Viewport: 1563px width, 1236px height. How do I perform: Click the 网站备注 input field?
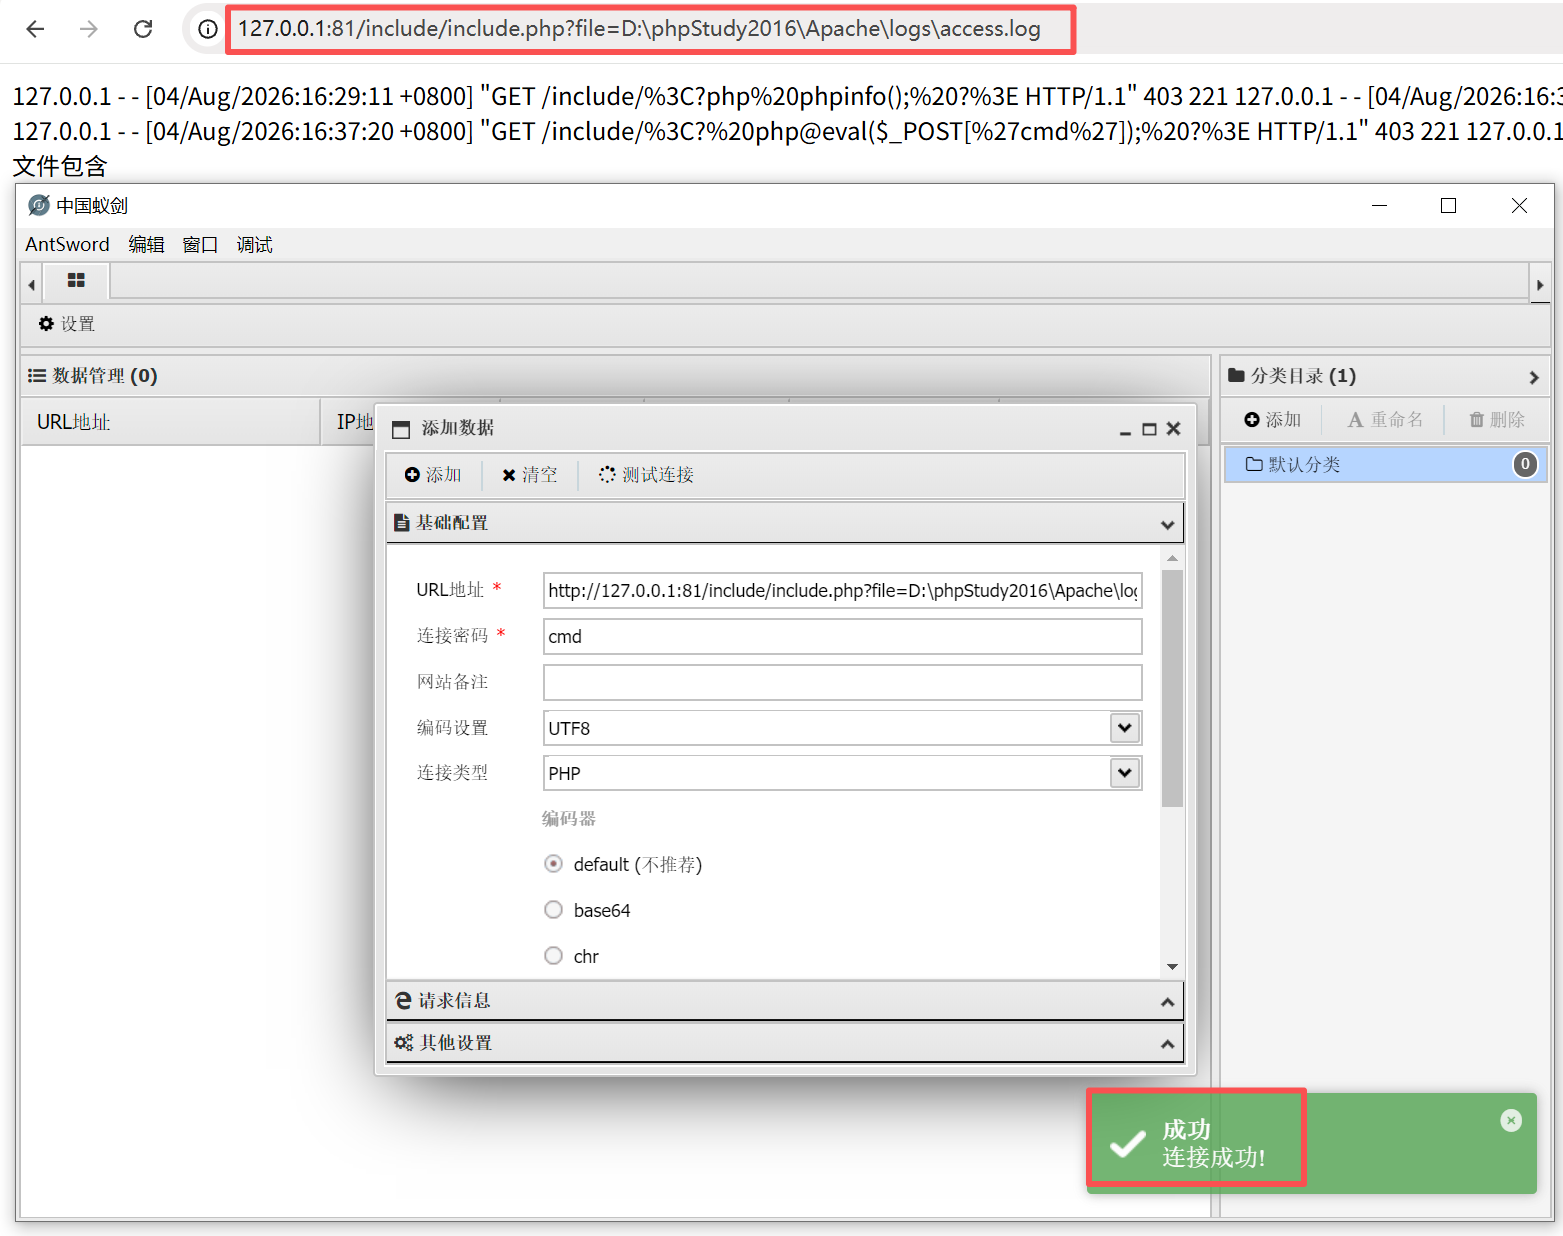click(842, 683)
